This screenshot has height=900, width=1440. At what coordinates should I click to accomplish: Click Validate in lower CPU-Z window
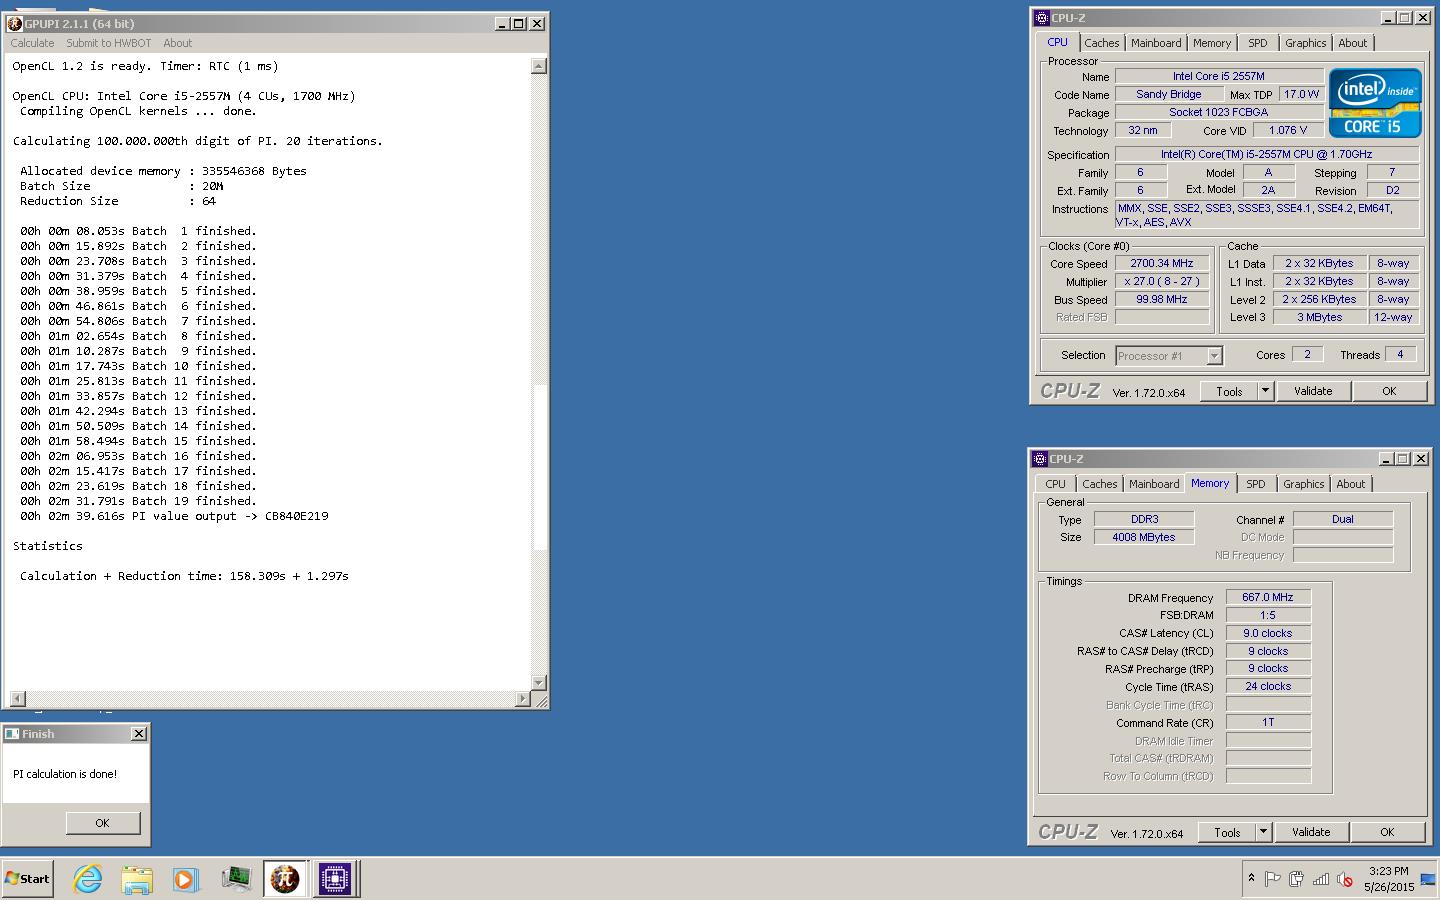(x=1311, y=832)
